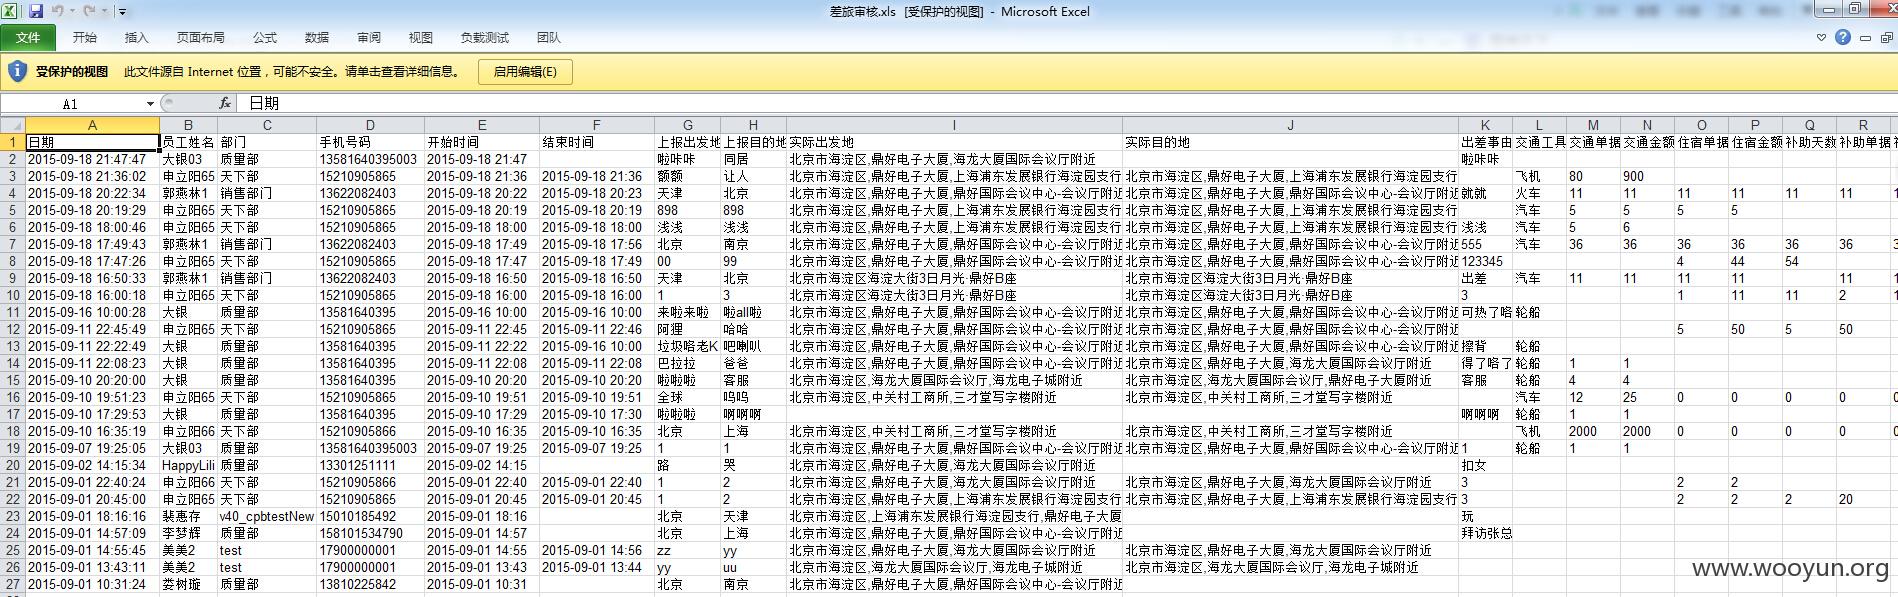This screenshot has width=1898, height=597.
Task: Click header cell 实际出发地
Action: click(x=954, y=142)
